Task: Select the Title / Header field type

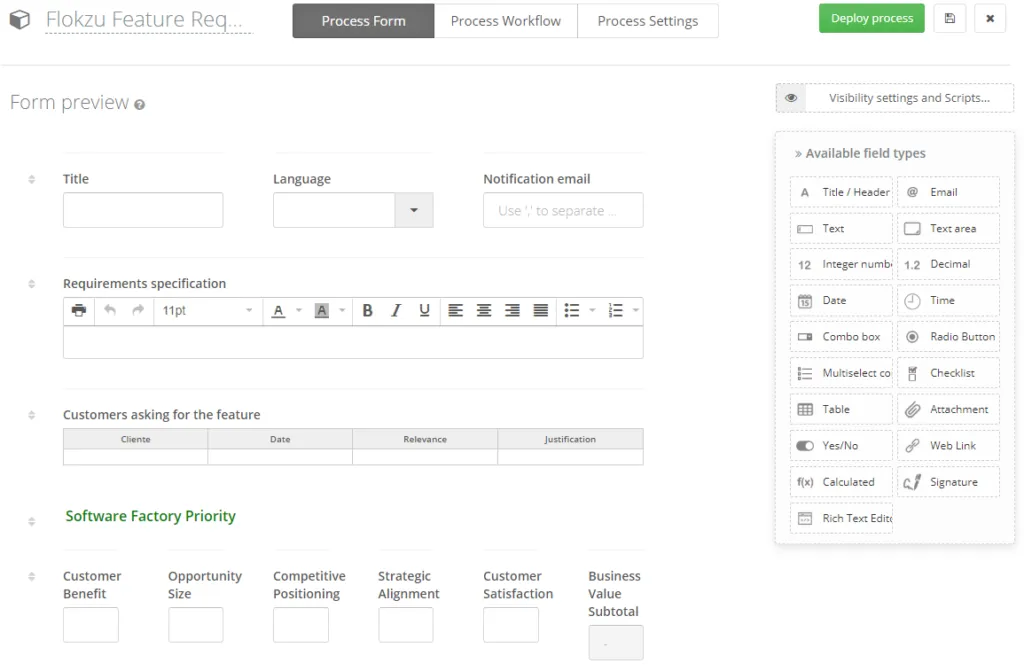Action: point(841,192)
